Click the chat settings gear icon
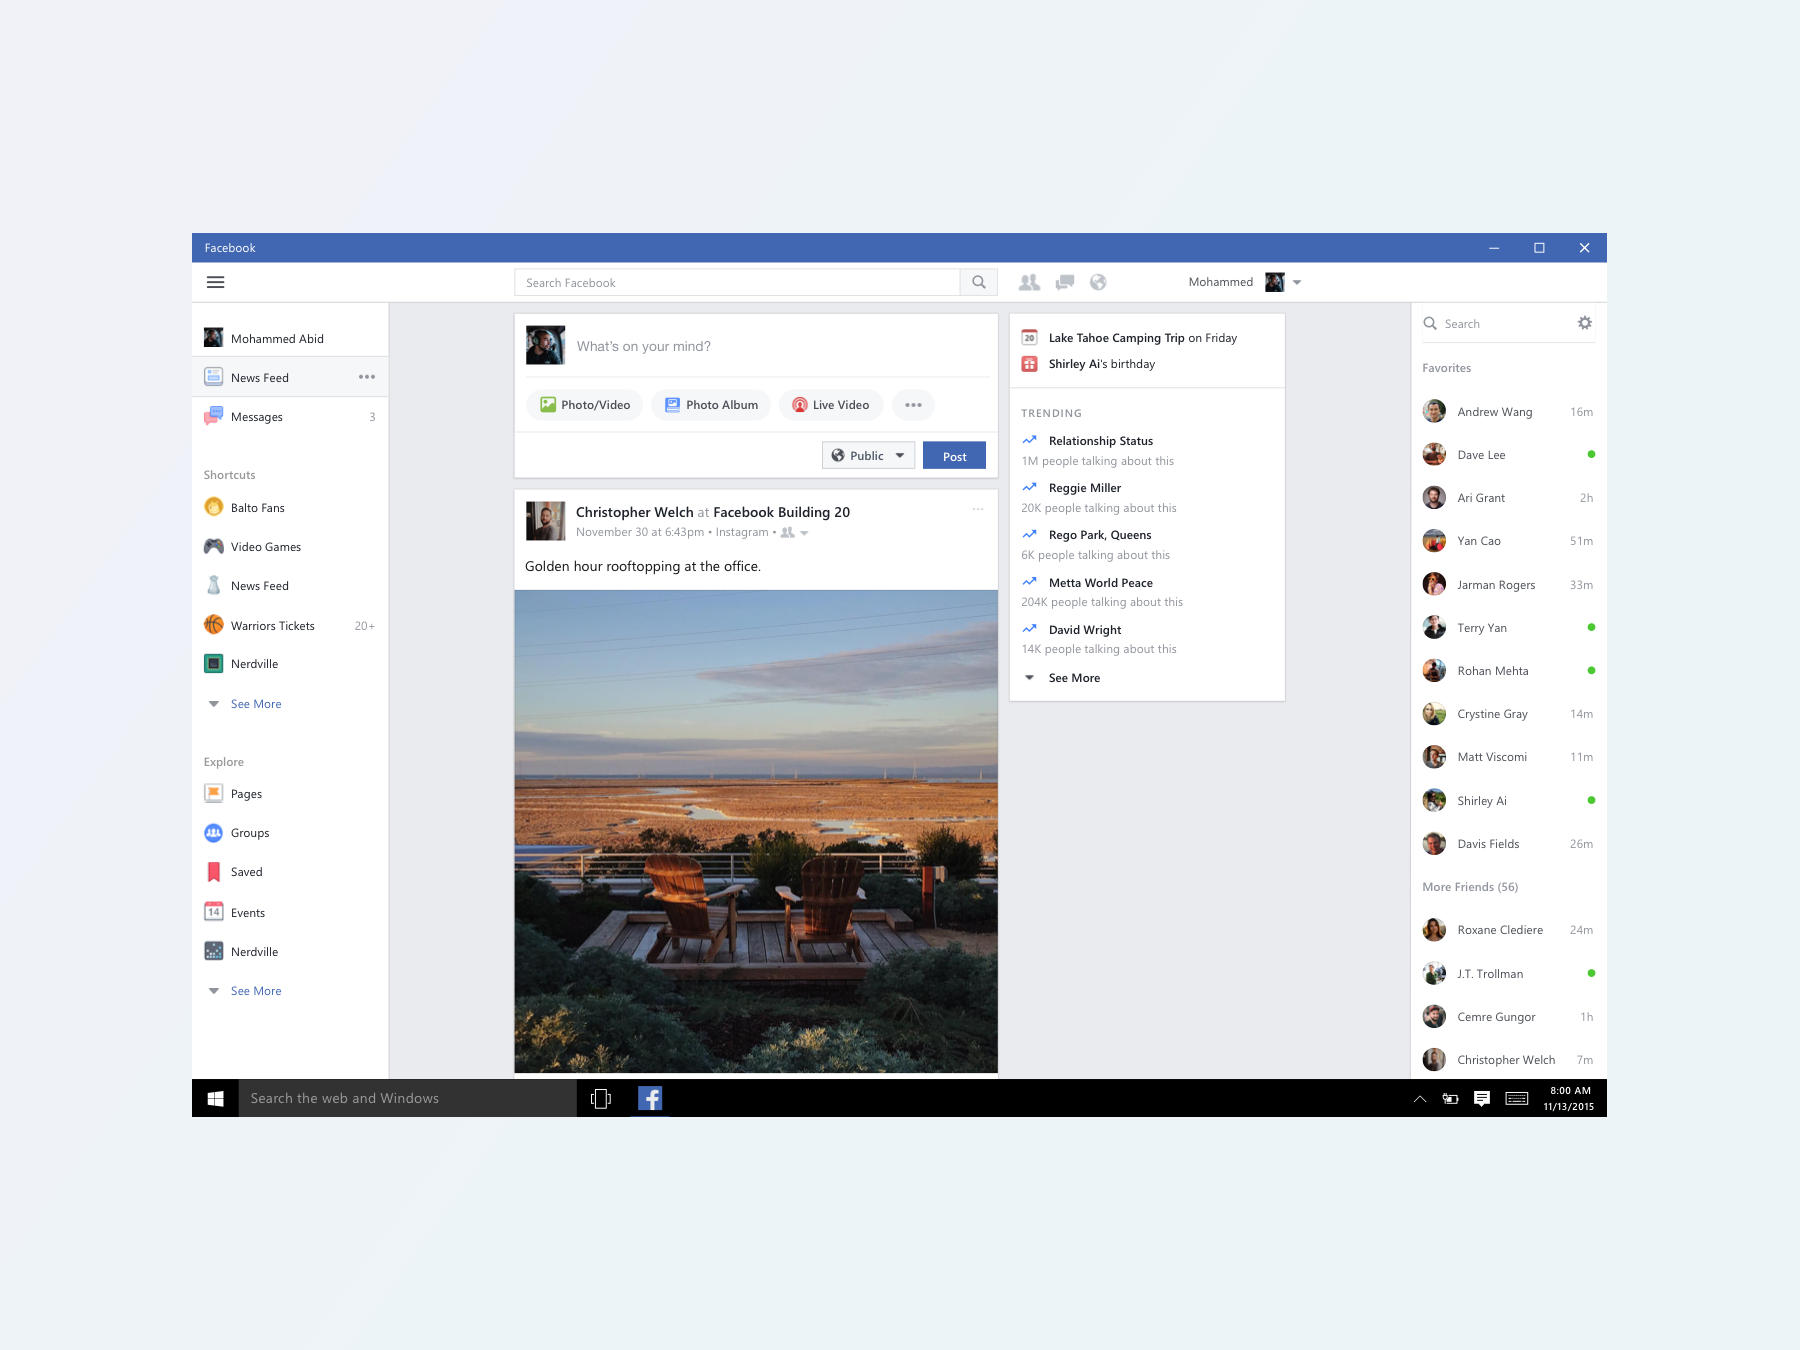 tap(1584, 323)
